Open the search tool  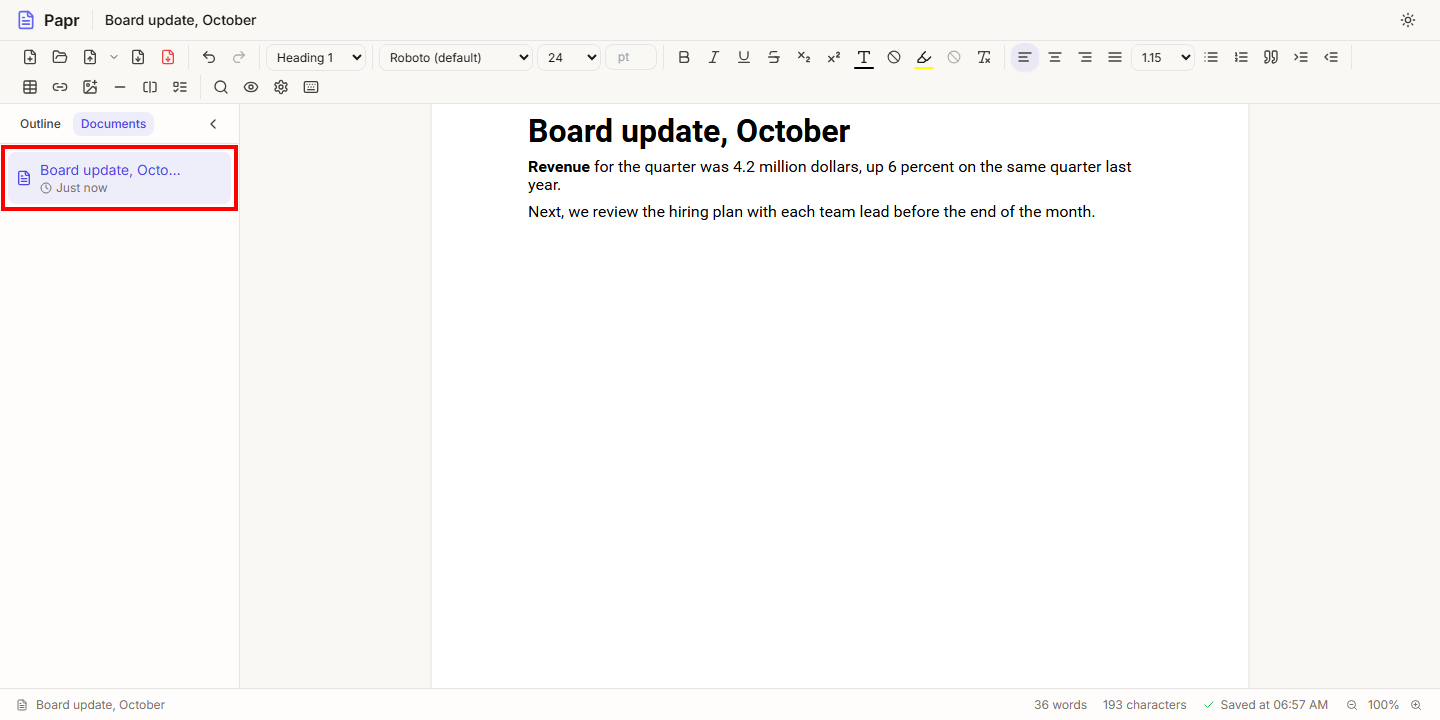pyautogui.click(x=221, y=87)
